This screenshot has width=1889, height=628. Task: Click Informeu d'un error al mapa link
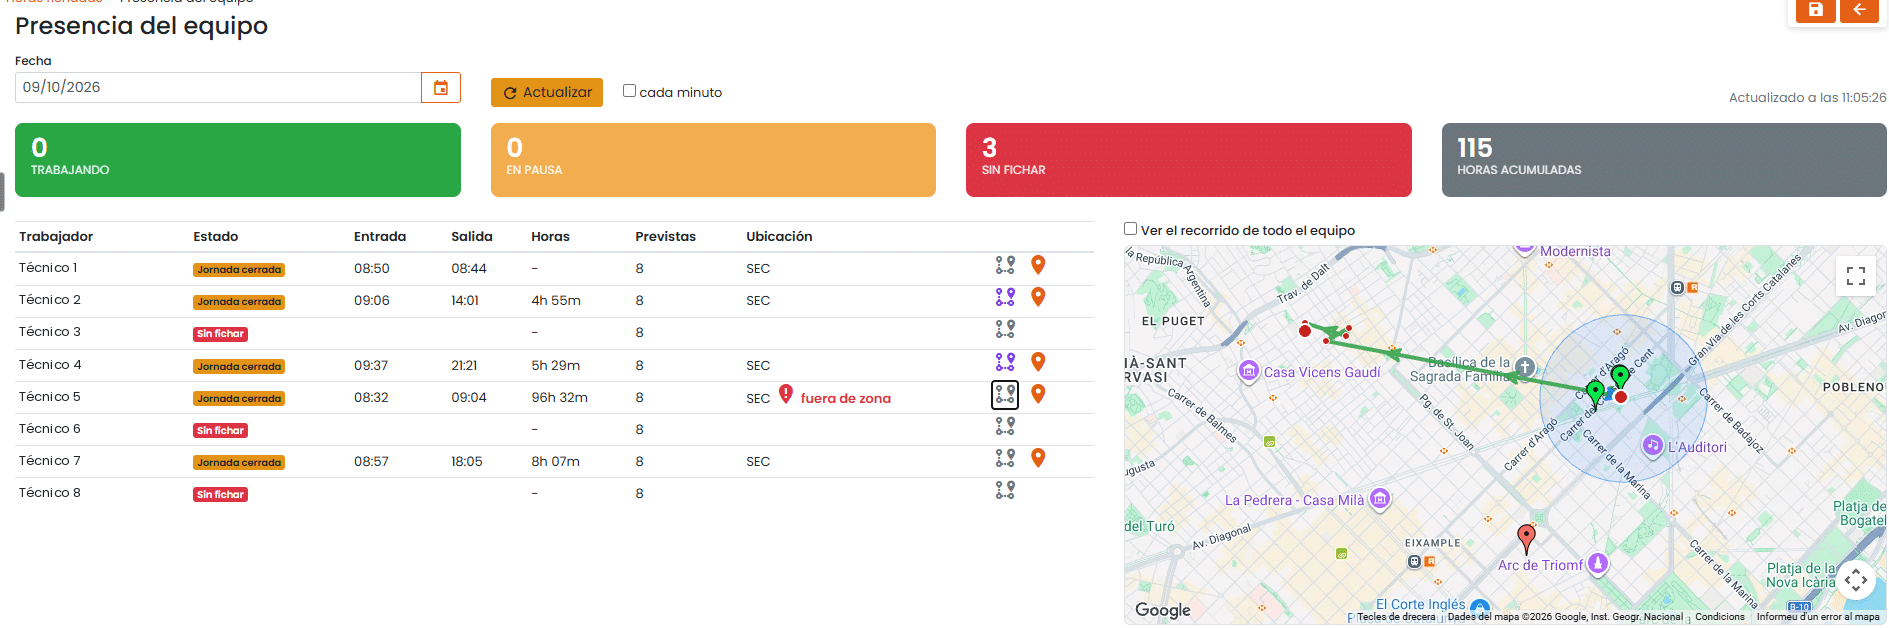(x=1818, y=617)
